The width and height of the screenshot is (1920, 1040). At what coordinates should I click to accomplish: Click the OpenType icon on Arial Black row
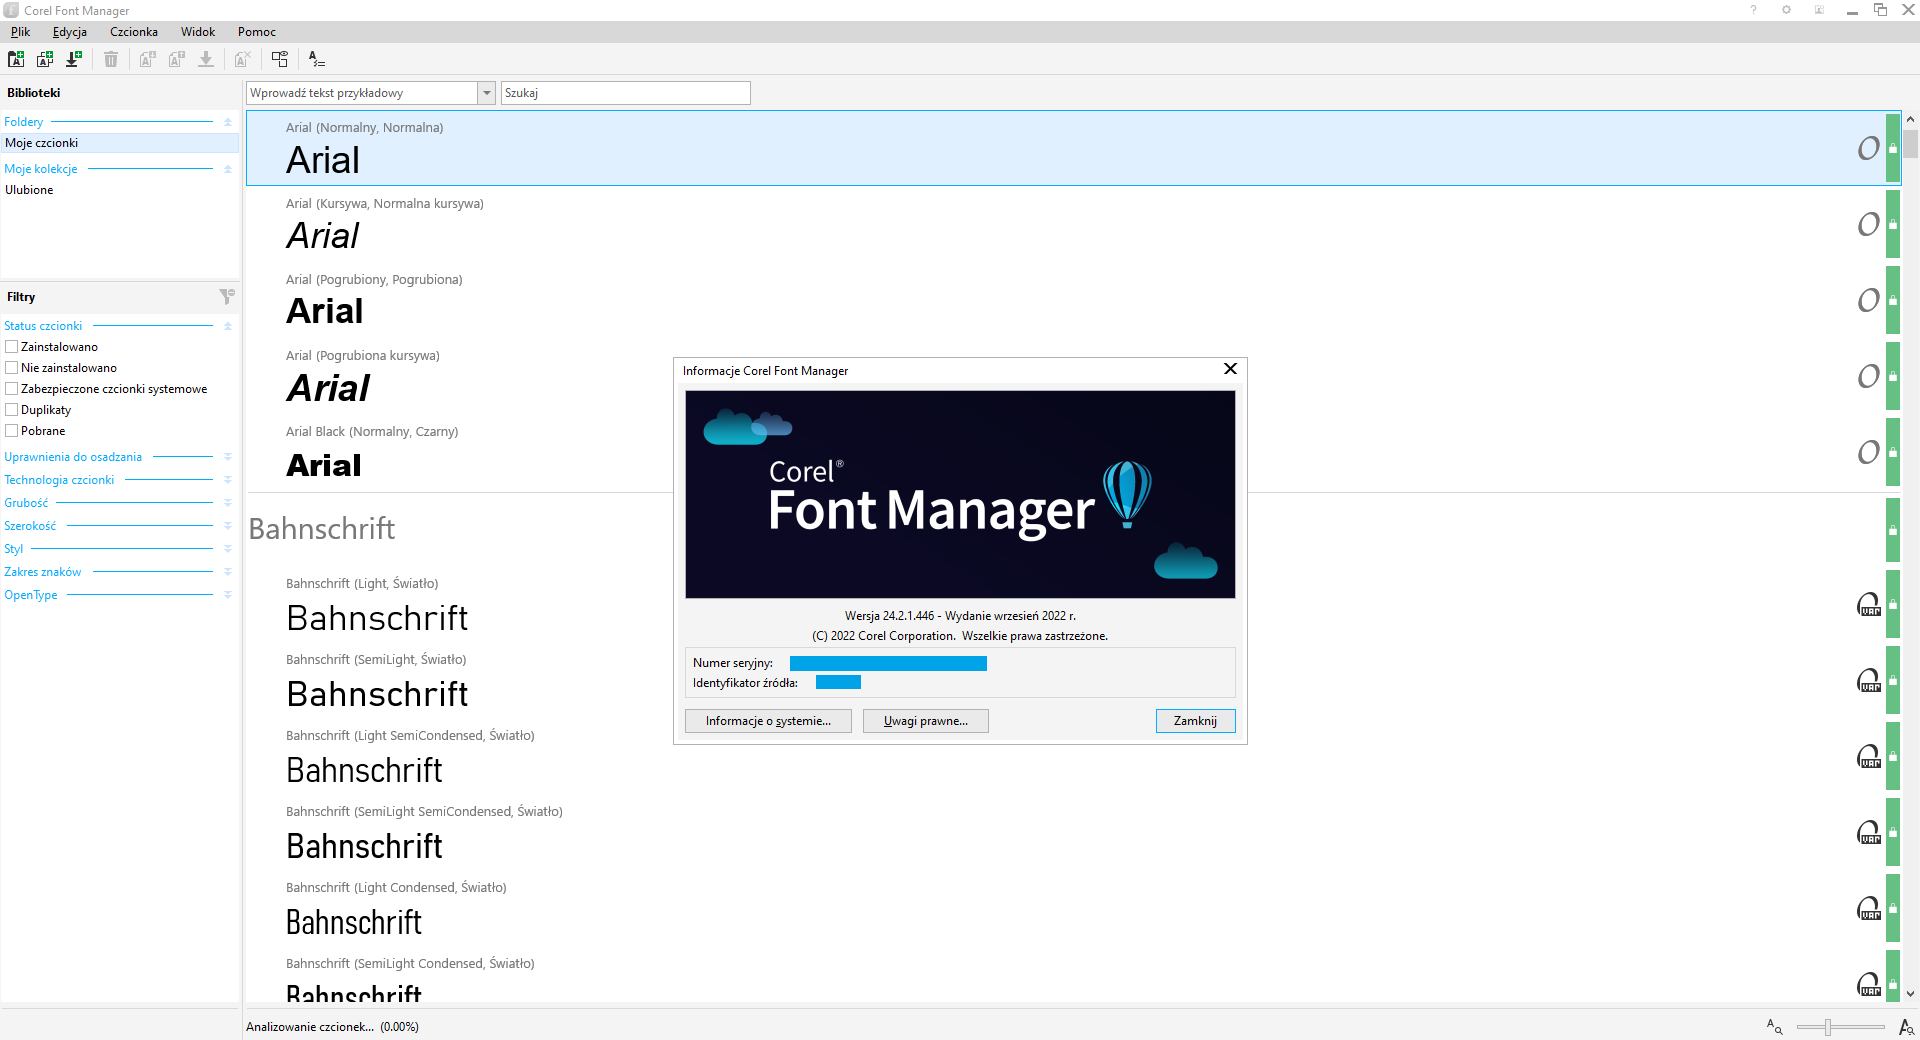1868,453
